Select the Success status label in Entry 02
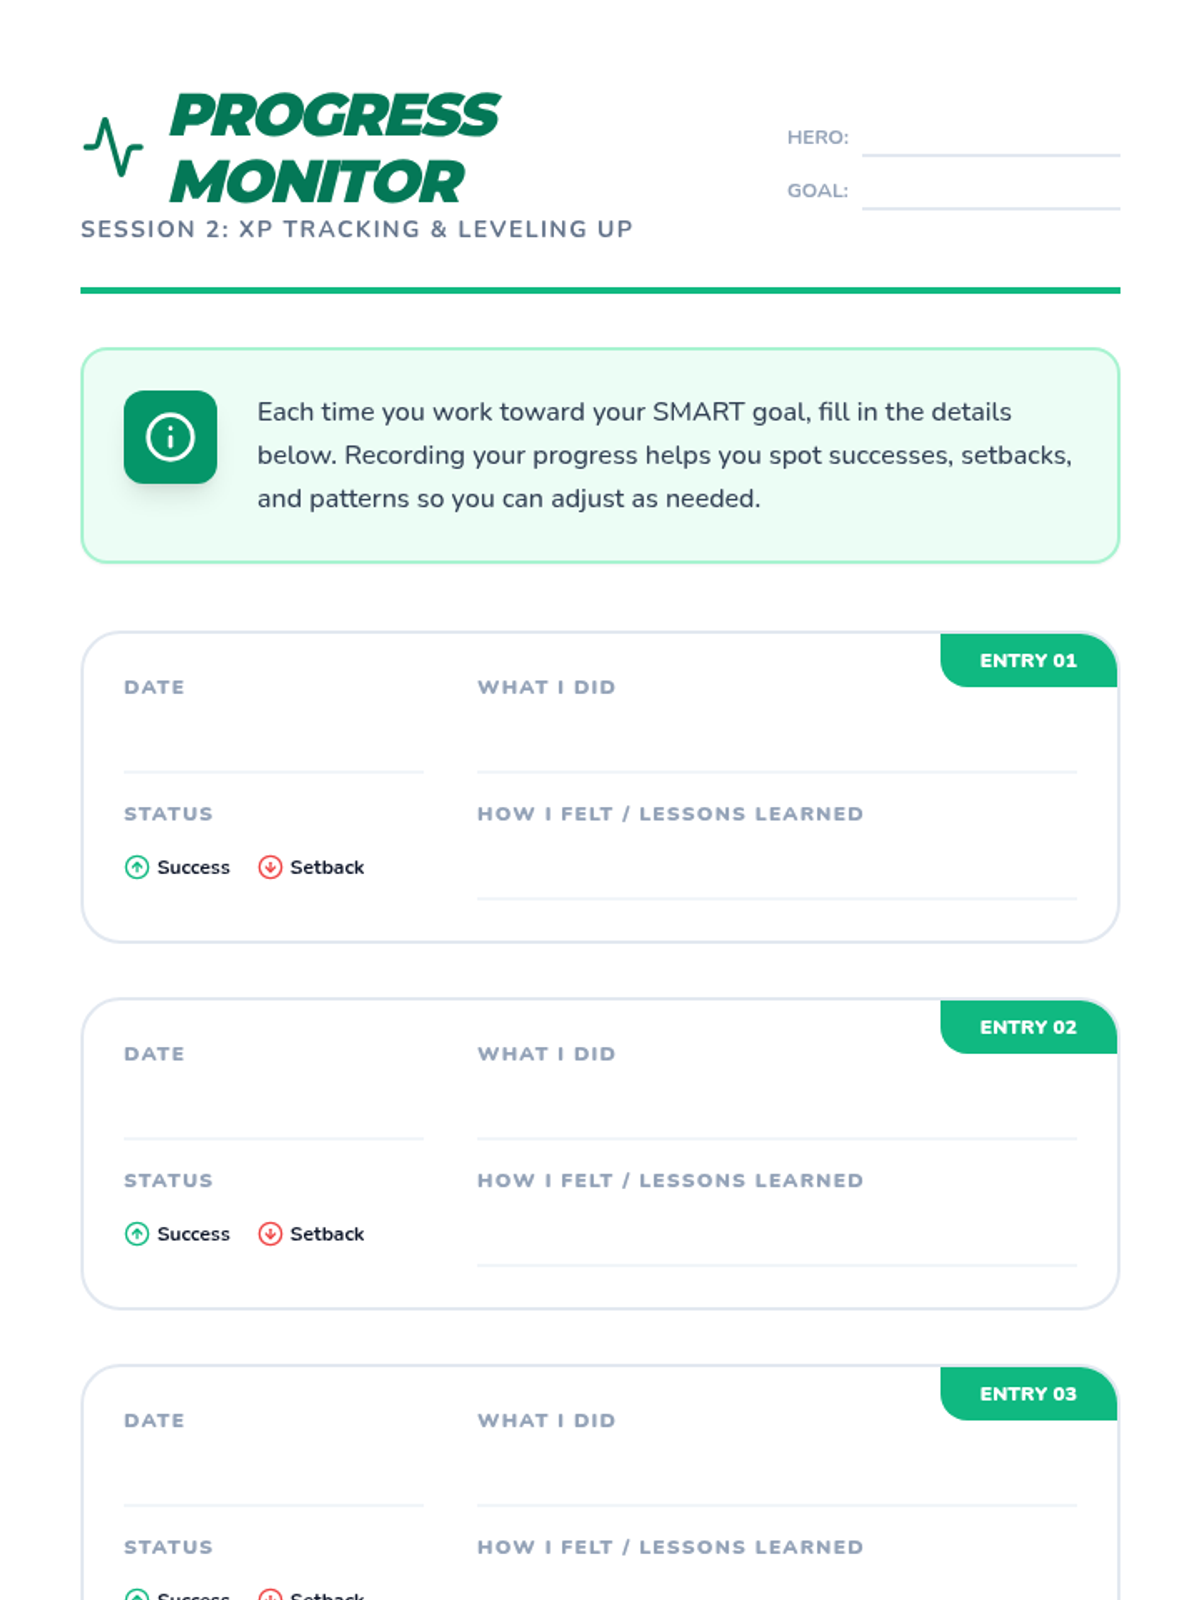The height and width of the screenshot is (1600, 1200). click(193, 1234)
